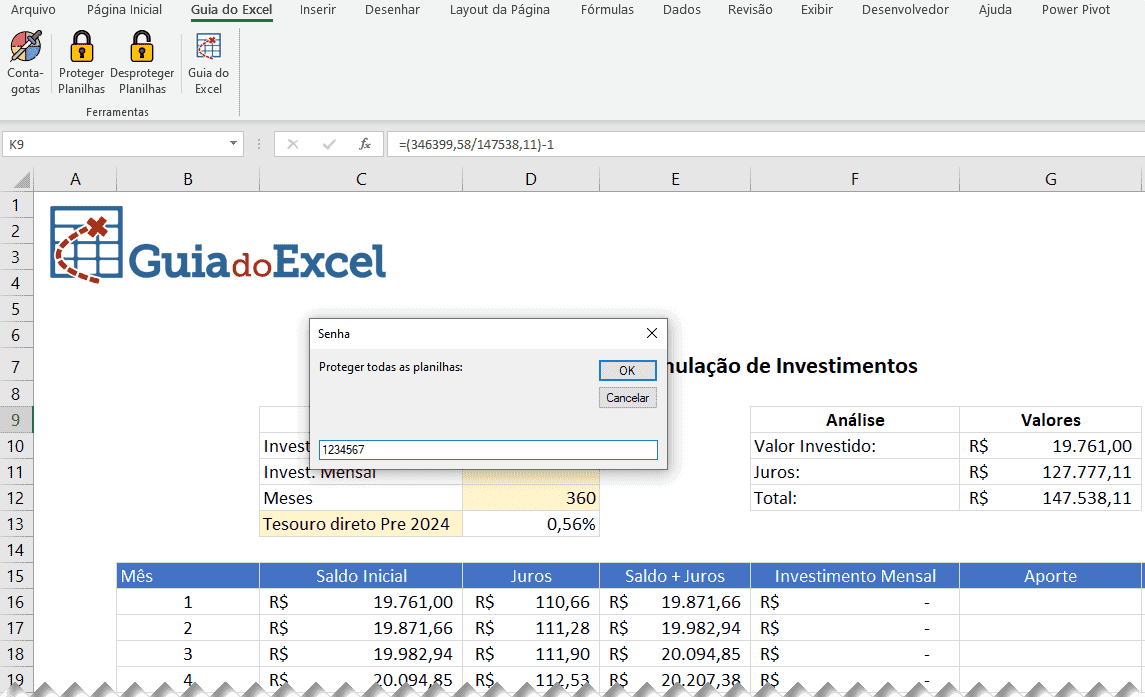Select row 13 header
The image size is (1145, 697).
[x=15, y=524]
